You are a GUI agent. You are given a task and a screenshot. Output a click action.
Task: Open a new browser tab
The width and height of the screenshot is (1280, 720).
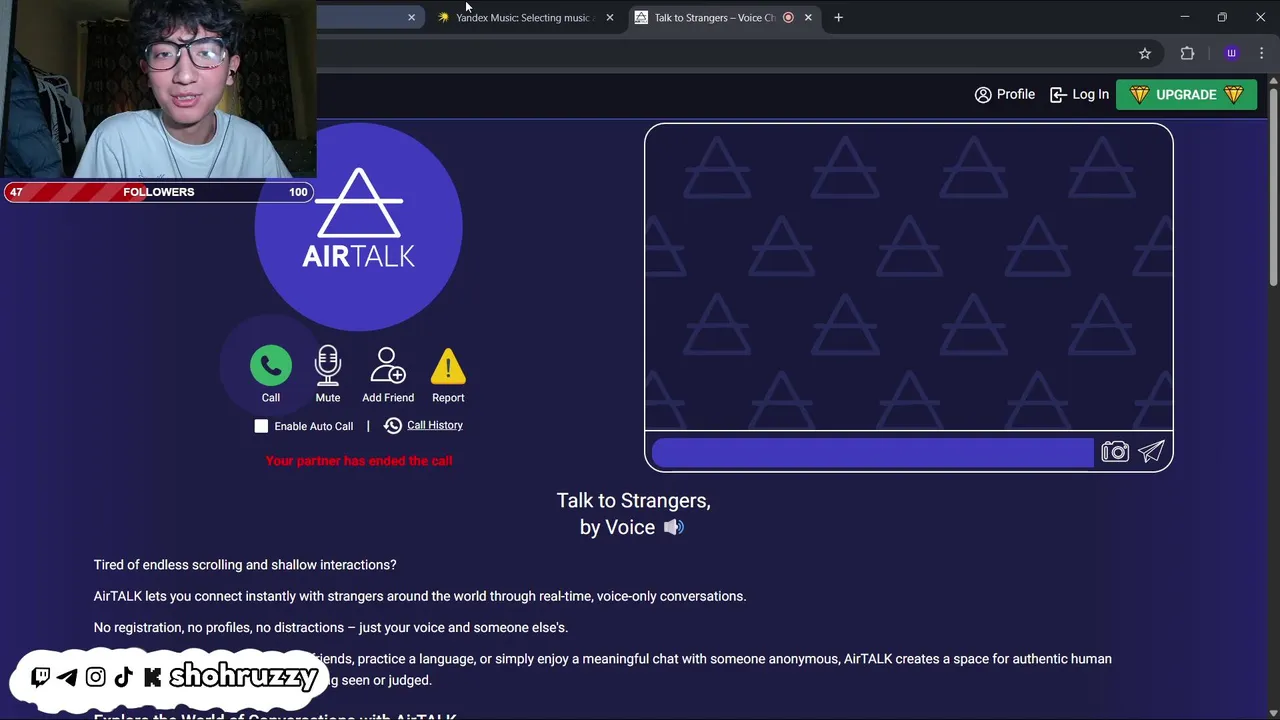(x=838, y=17)
